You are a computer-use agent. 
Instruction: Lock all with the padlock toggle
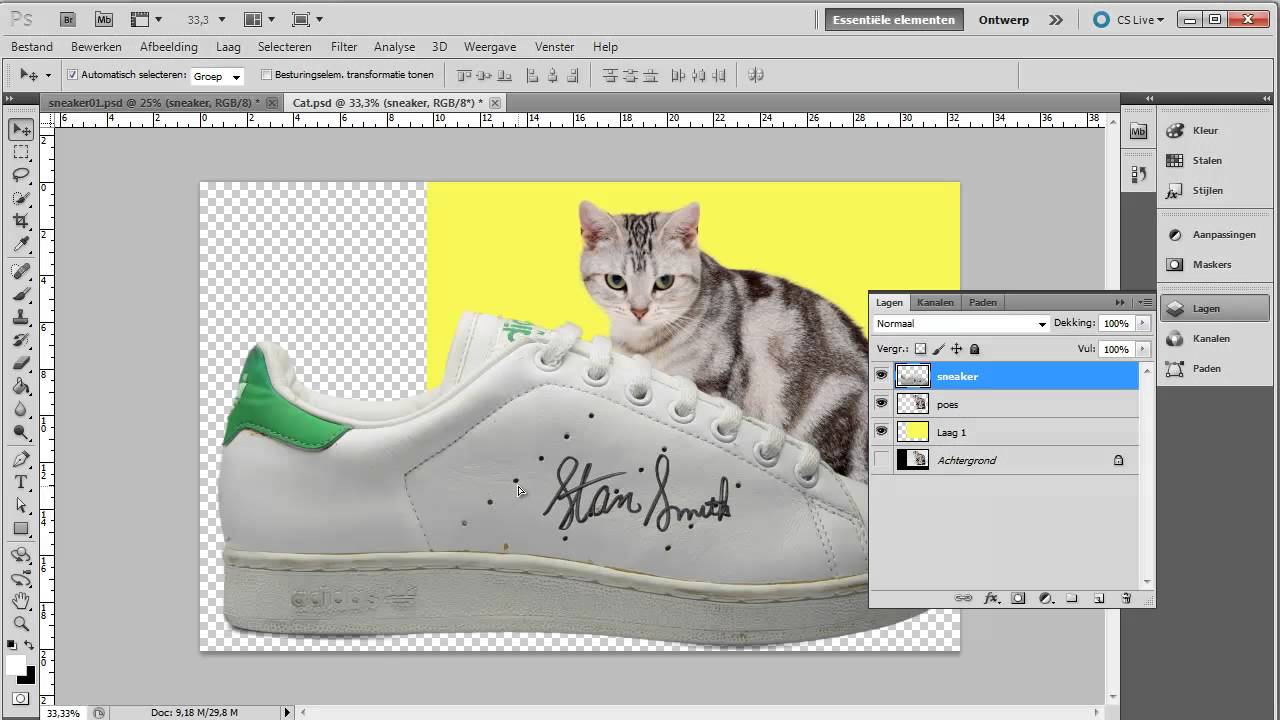click(975, 349)
